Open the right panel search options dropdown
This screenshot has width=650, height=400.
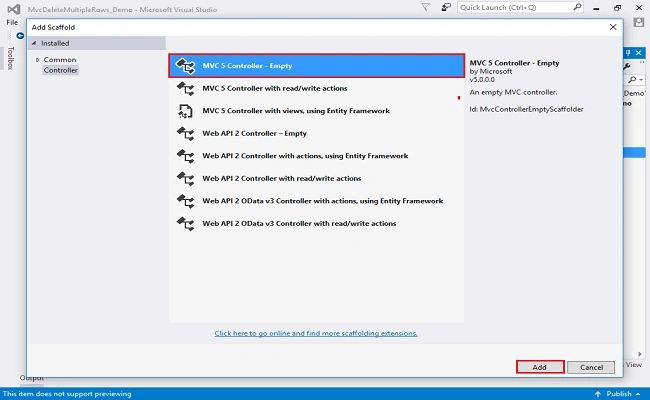coord(641,80)
